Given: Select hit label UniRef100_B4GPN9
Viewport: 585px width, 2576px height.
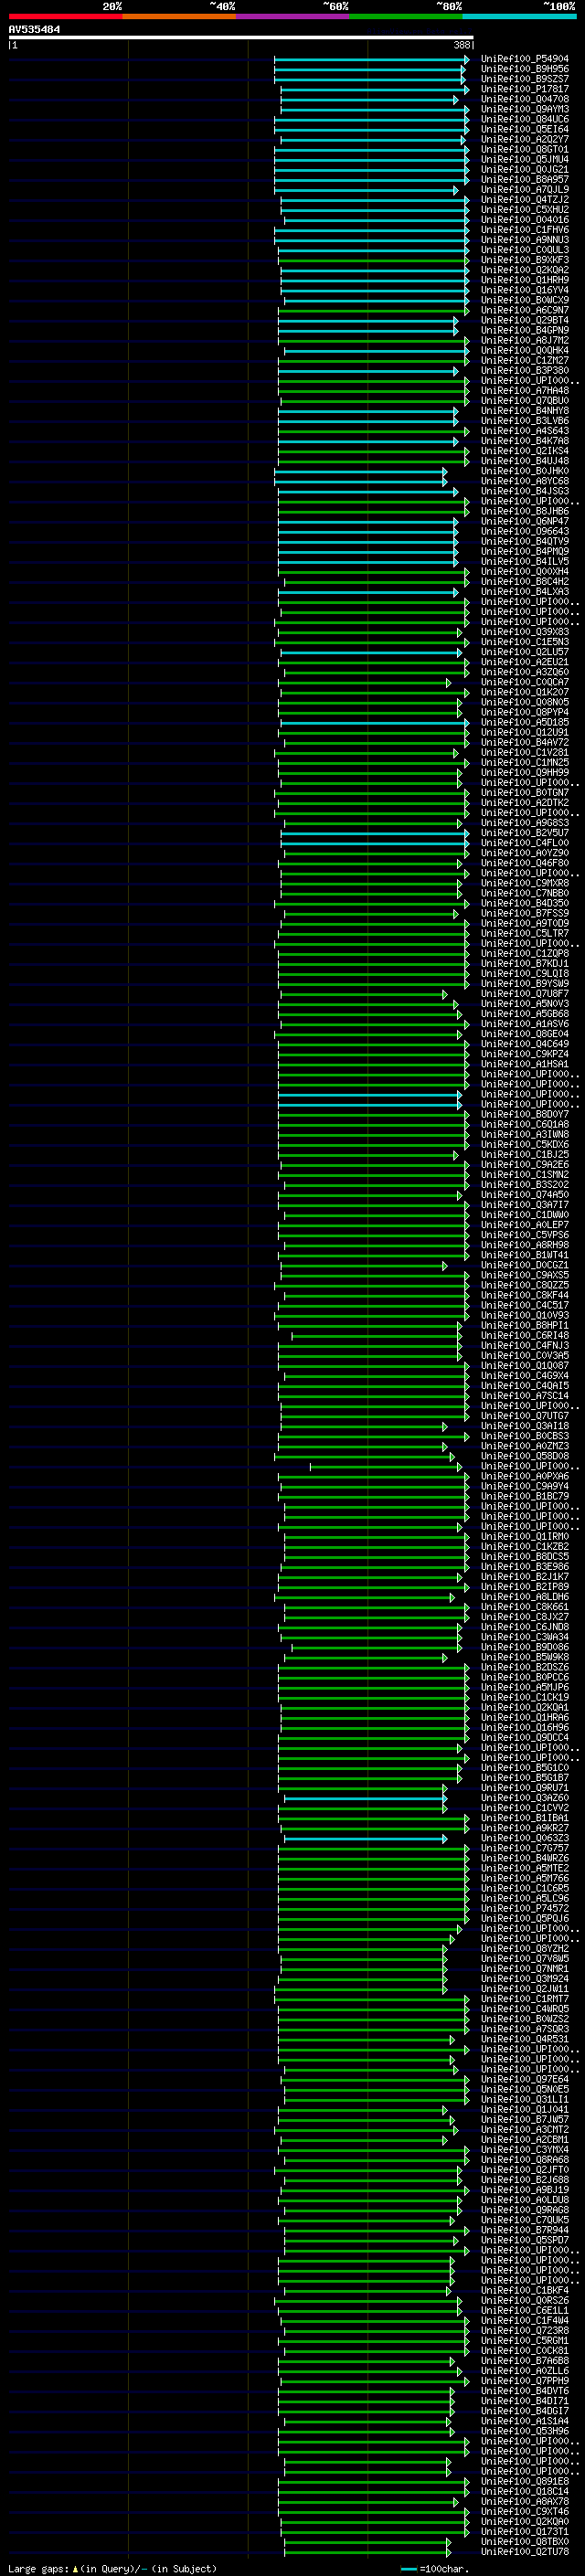Looking at the screenshot, I should [524, 330].
